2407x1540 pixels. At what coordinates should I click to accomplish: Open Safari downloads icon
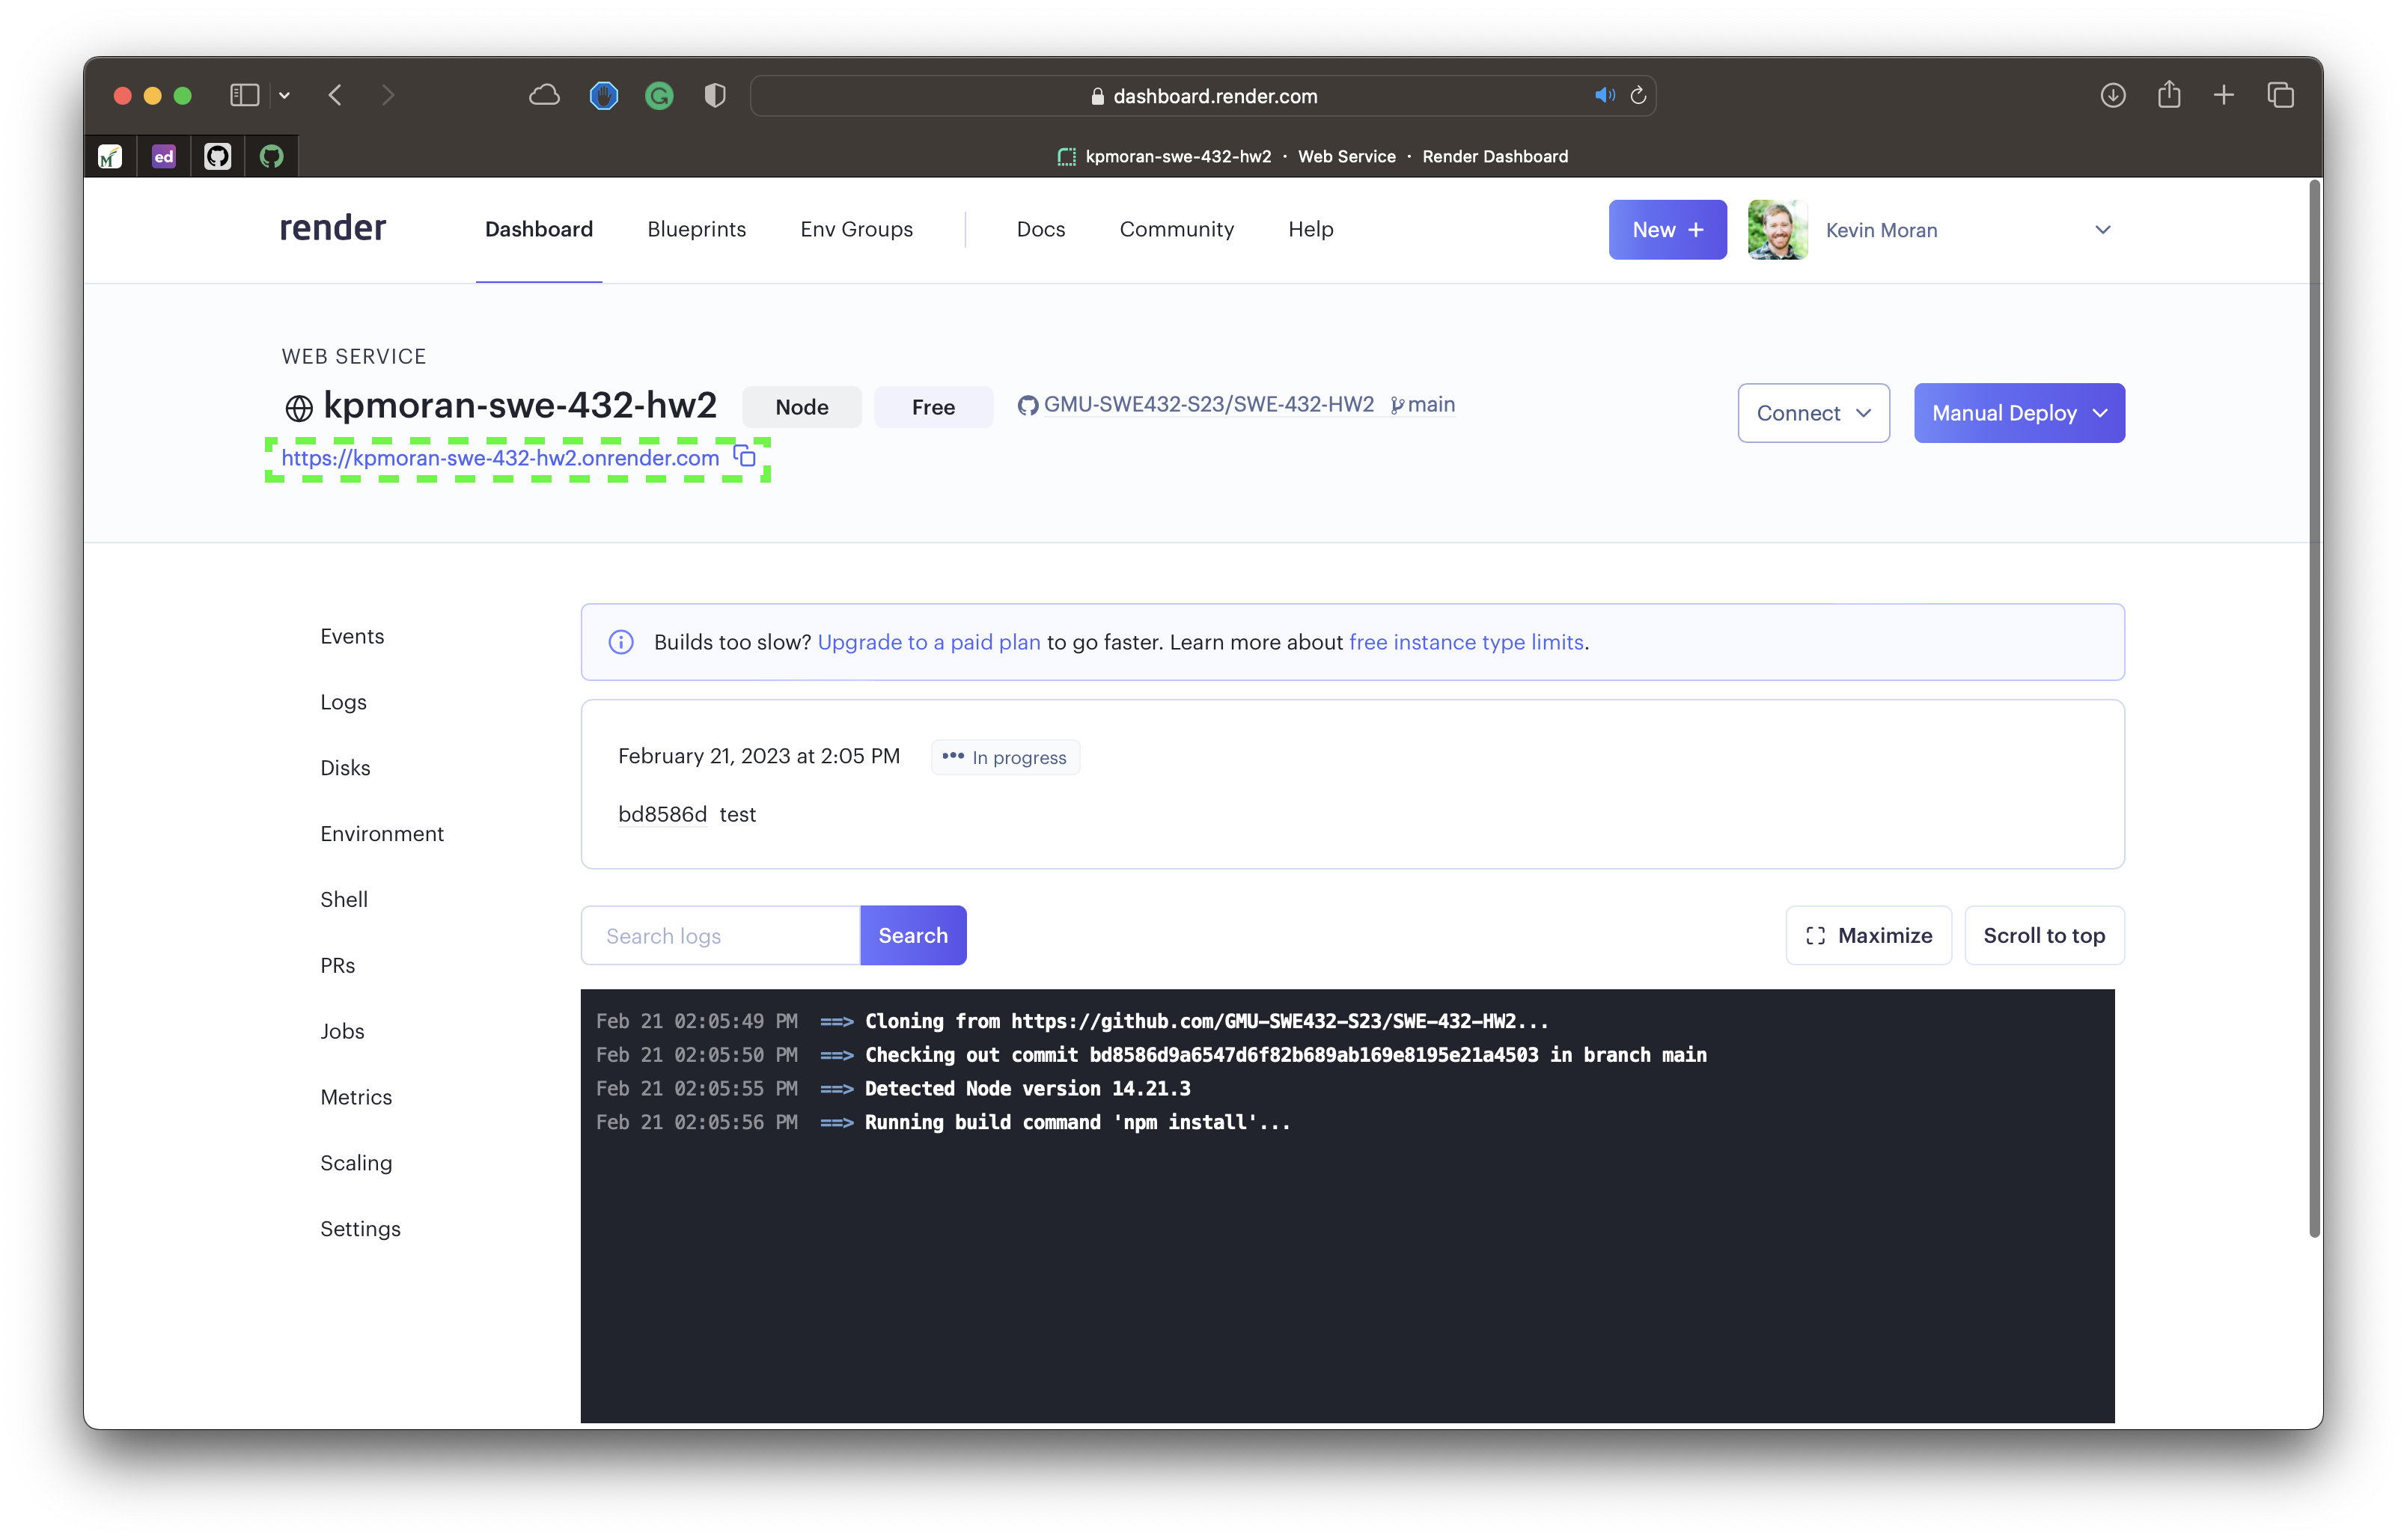tap(2112, 95)
